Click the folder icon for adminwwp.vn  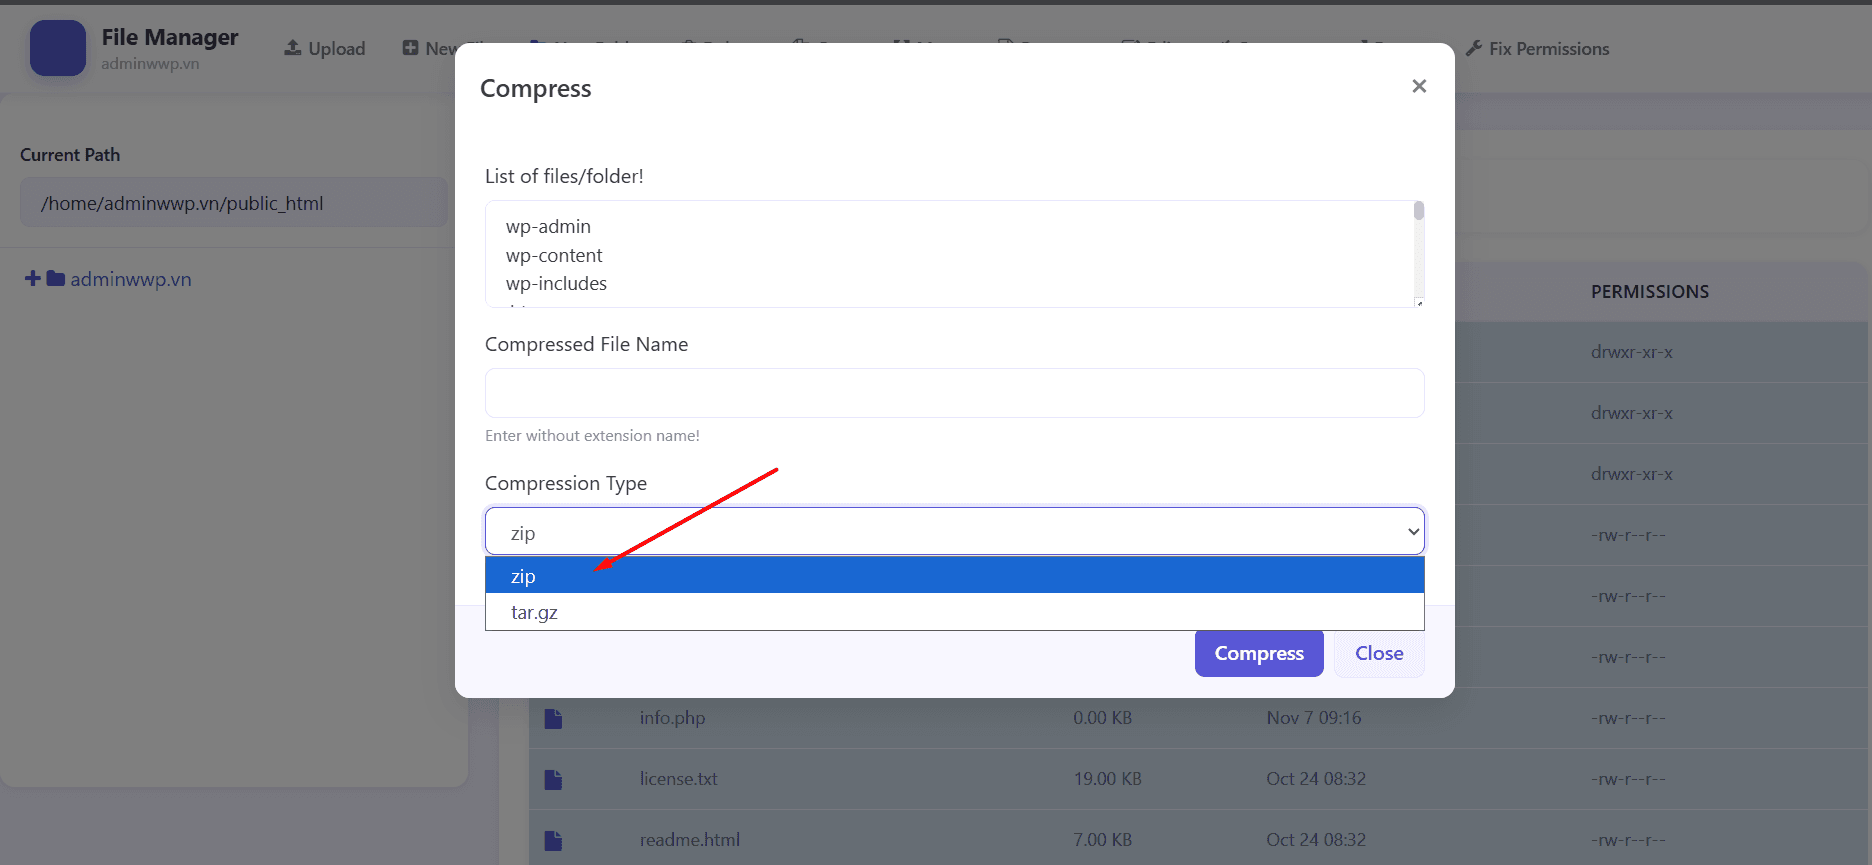tap(56, 279)
